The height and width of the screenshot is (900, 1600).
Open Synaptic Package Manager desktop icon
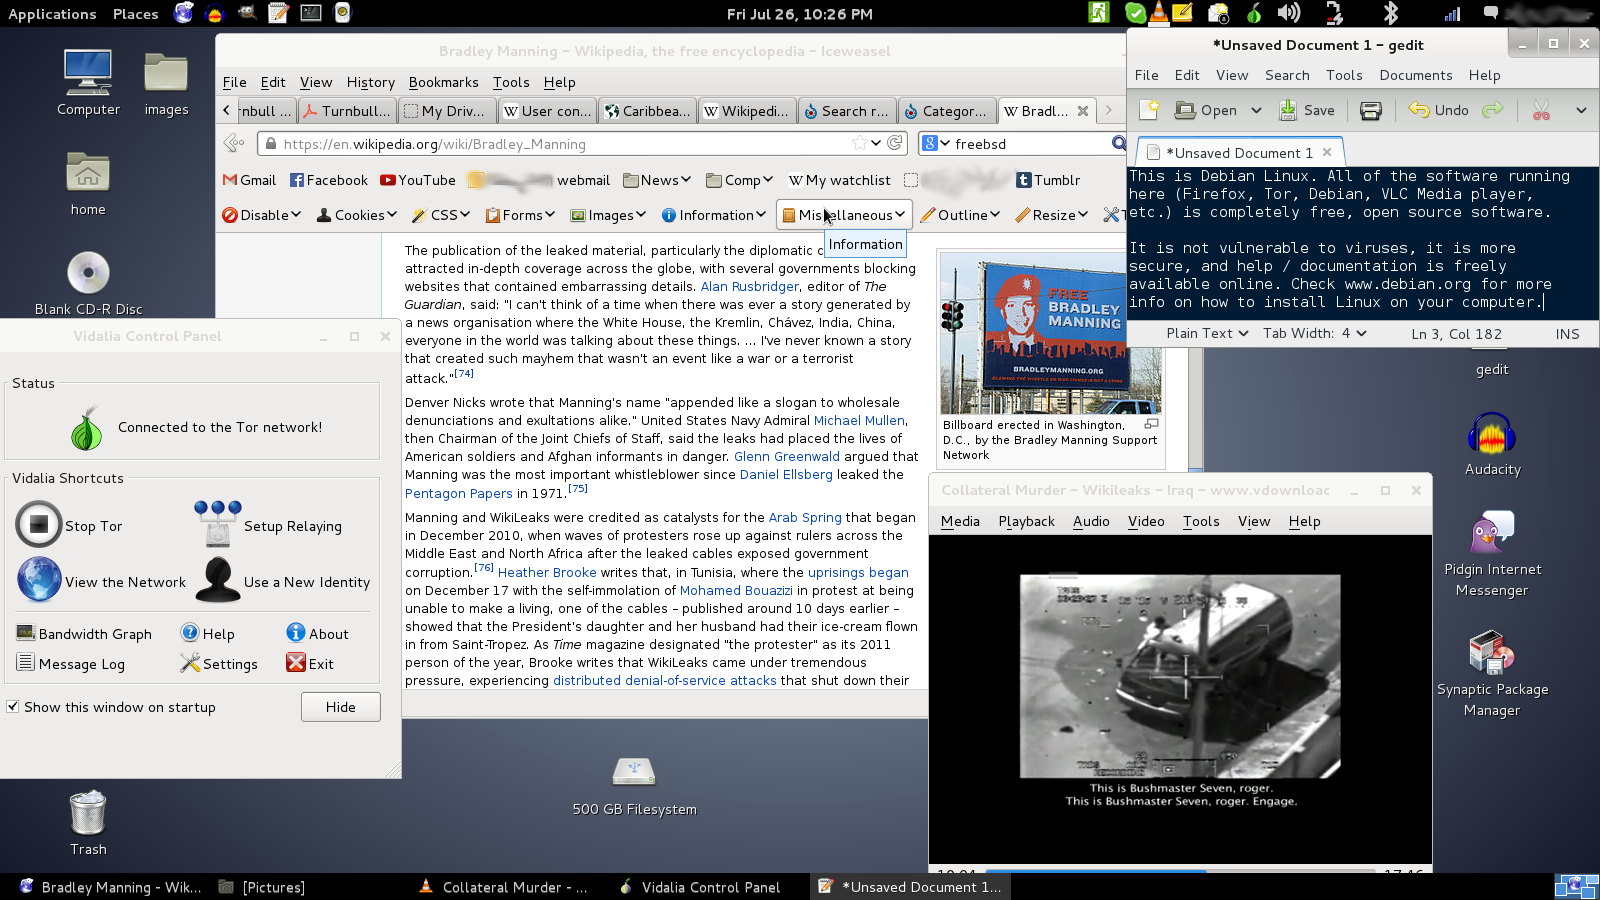pos(1491,654)
